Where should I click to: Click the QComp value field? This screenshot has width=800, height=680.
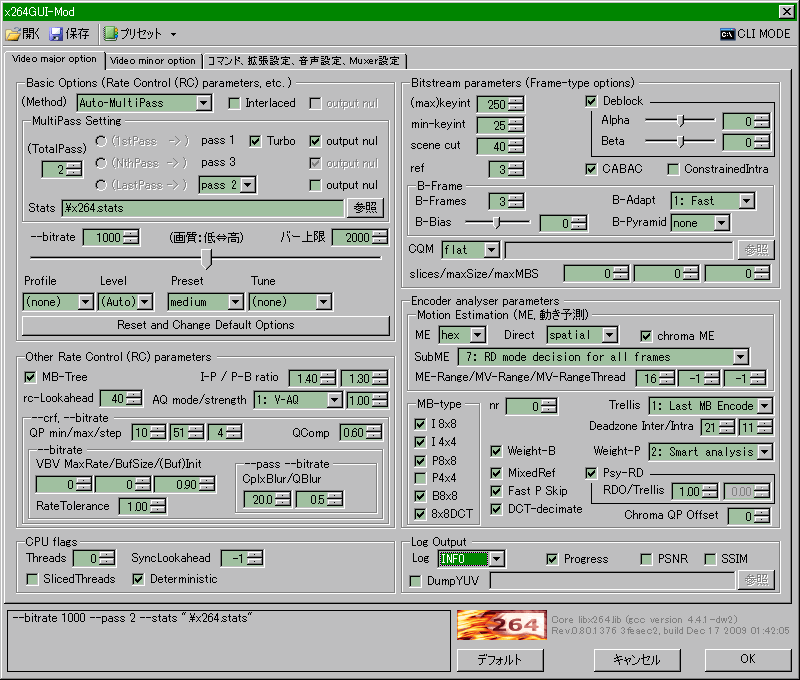353,433
